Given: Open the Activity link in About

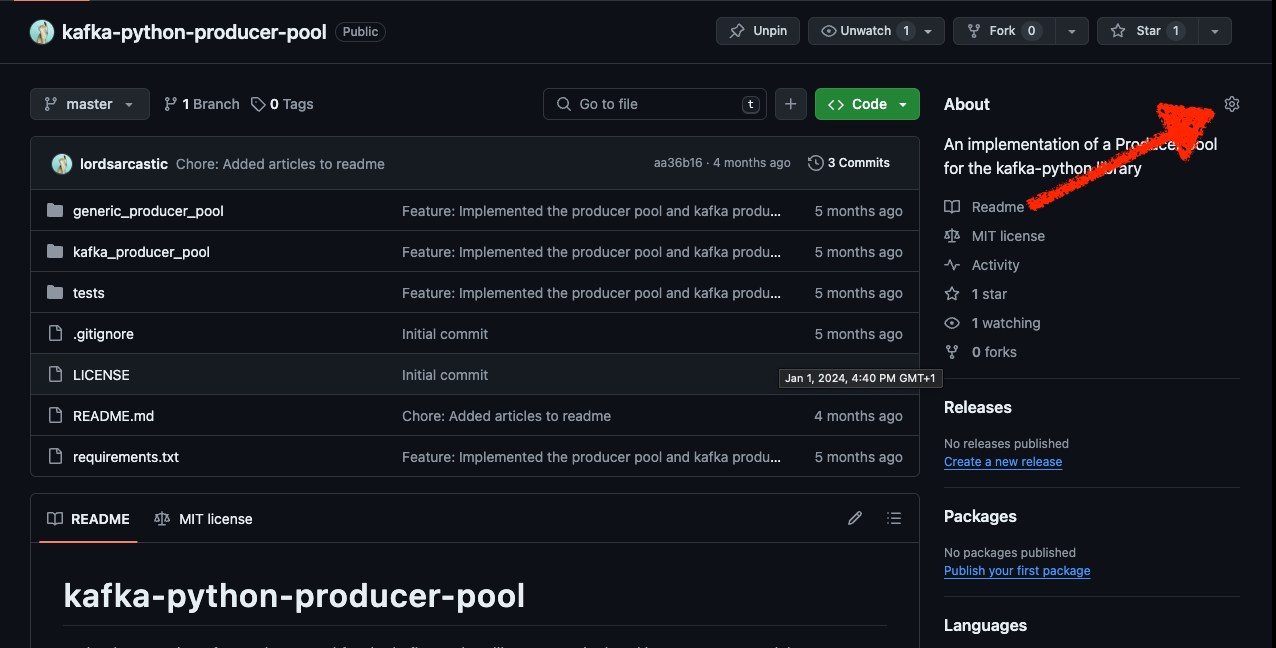Looking at the screenshot, I should tap(996, 265).
